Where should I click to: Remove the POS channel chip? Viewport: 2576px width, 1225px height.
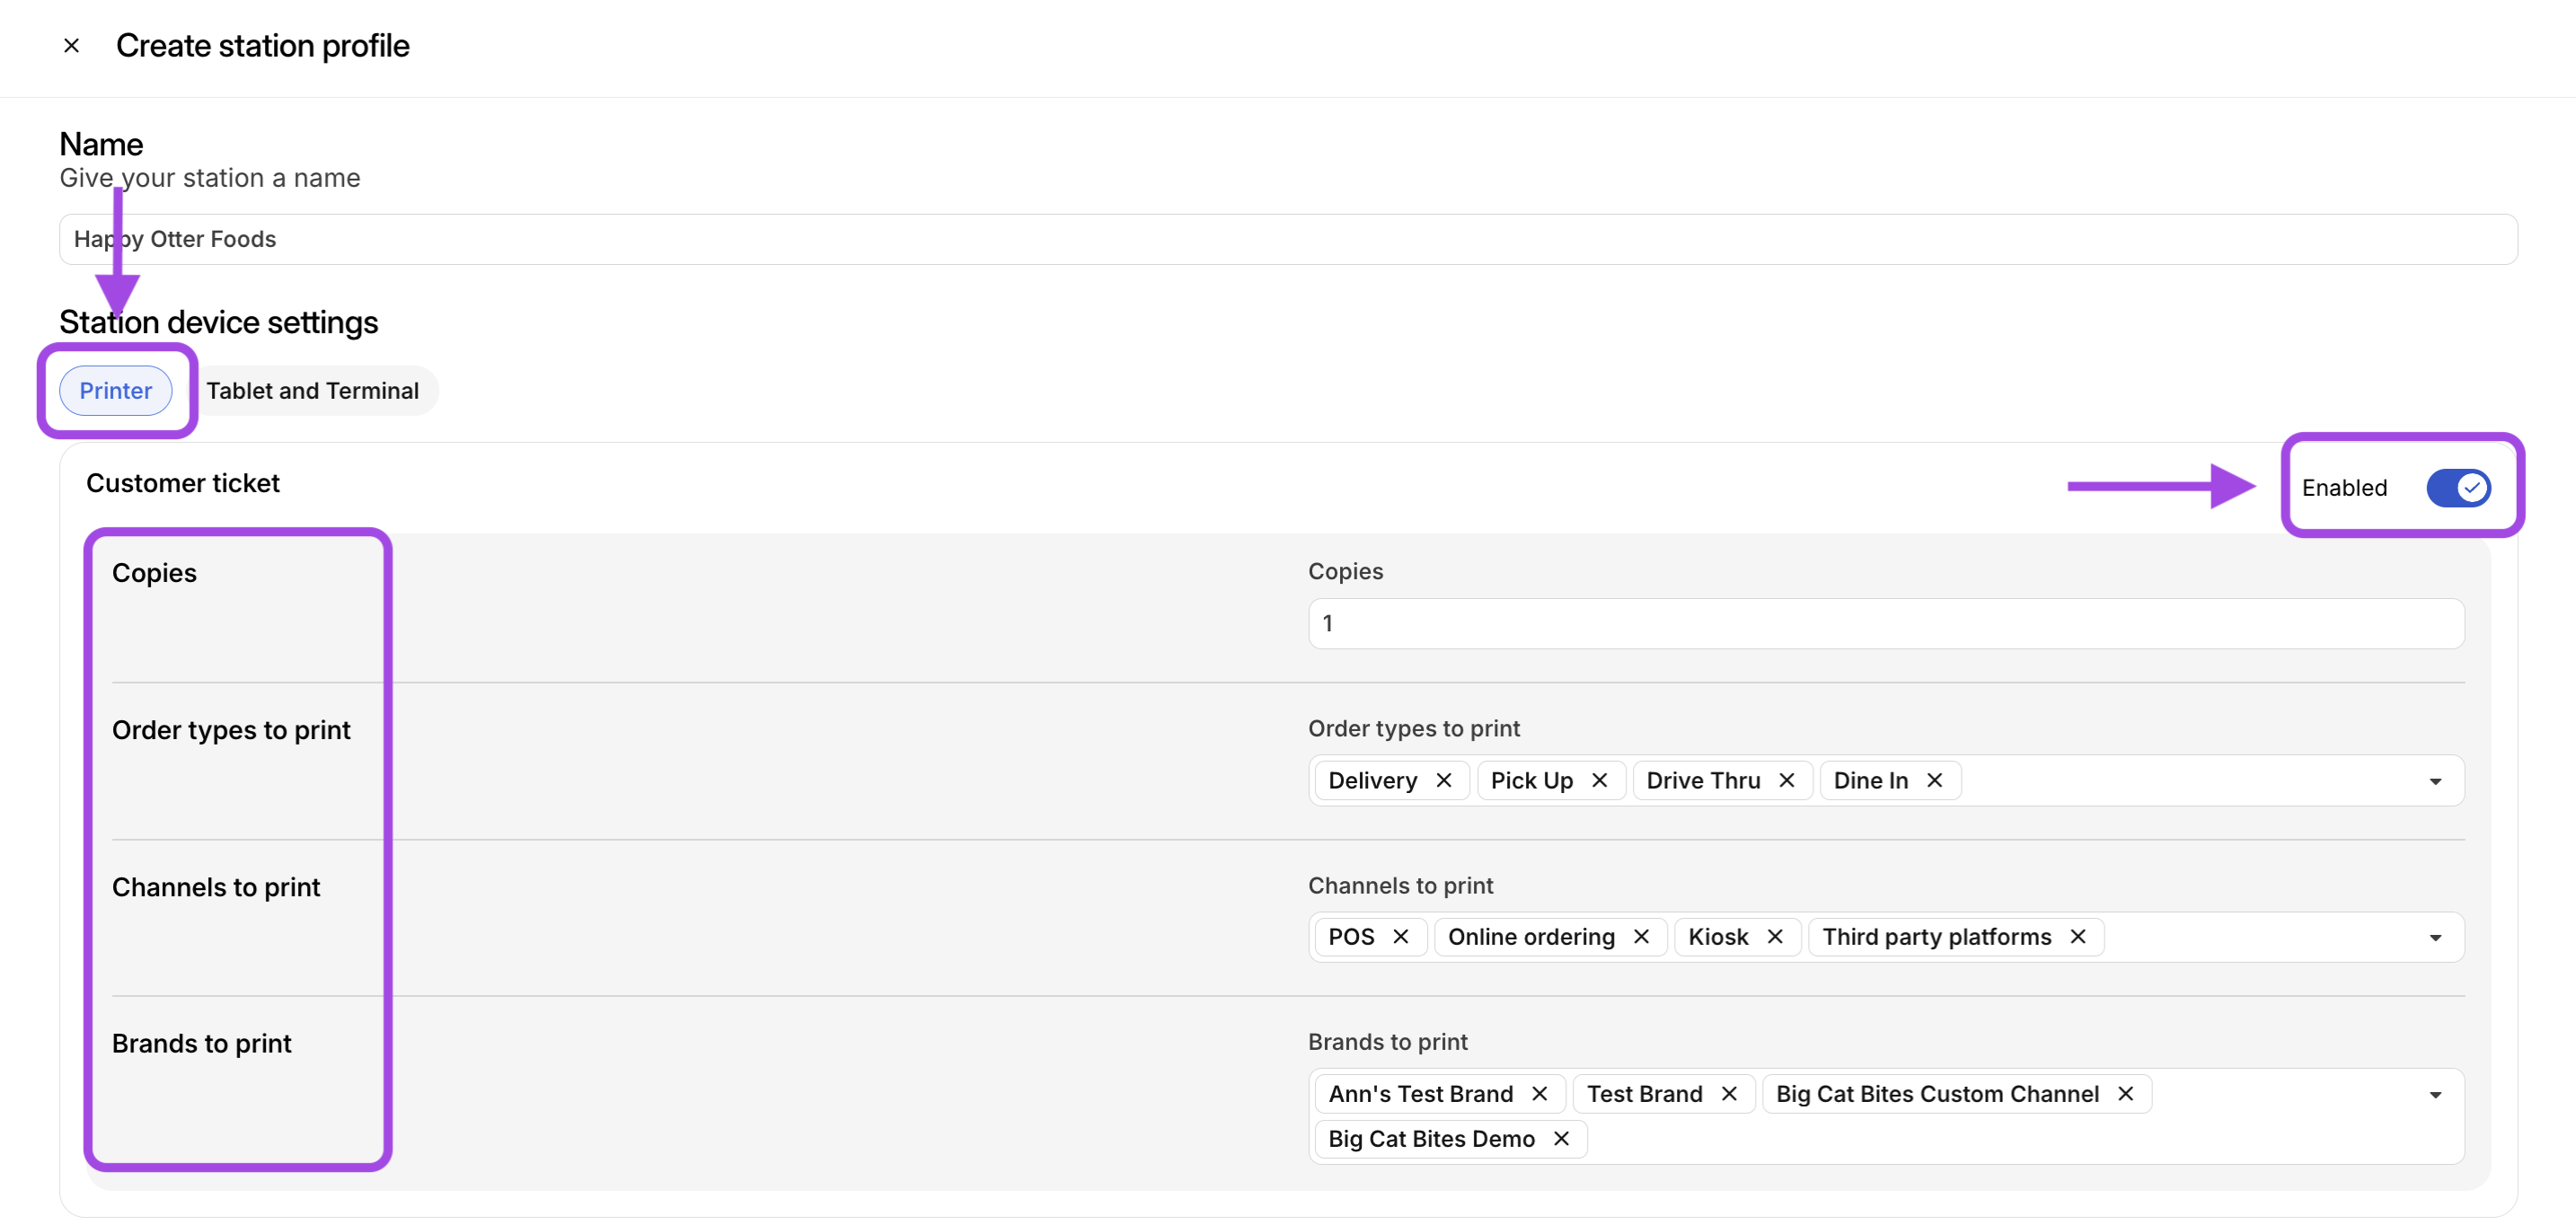[1401, 937]
